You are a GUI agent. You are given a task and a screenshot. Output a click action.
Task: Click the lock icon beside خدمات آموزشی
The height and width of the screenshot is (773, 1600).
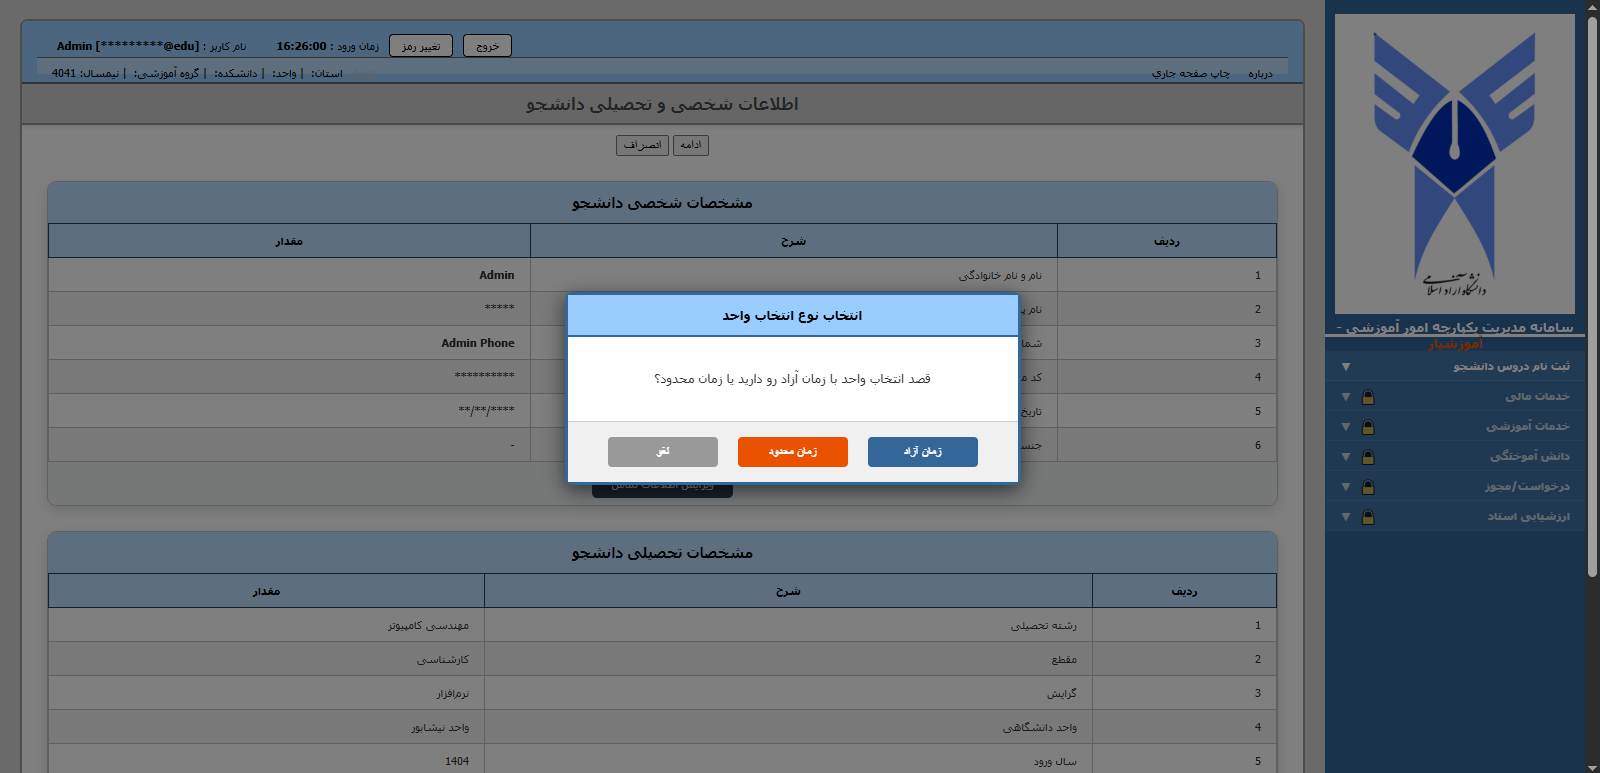click(1368, 427)
